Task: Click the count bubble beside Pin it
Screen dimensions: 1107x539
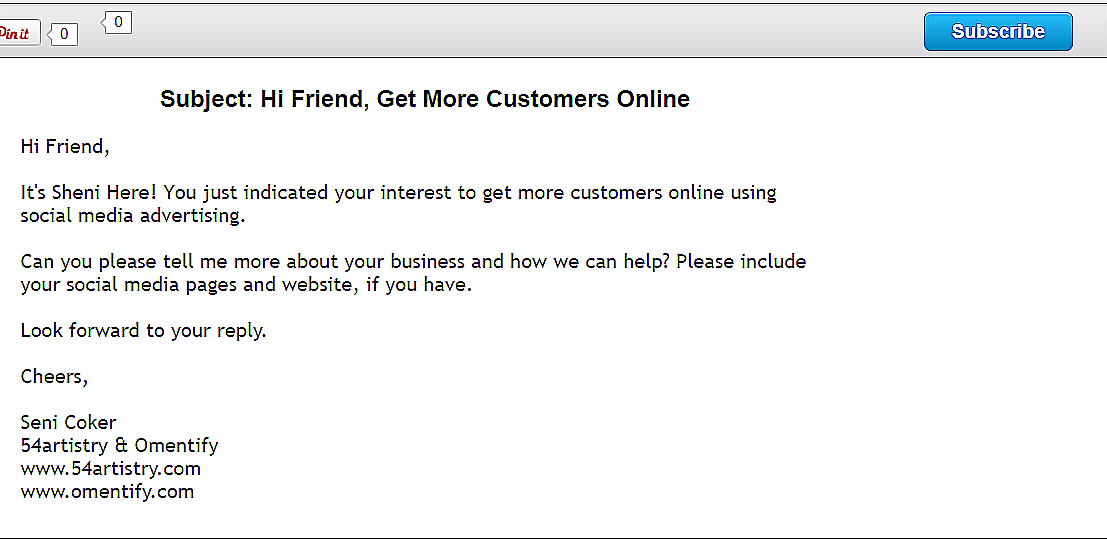Action: 64,34
